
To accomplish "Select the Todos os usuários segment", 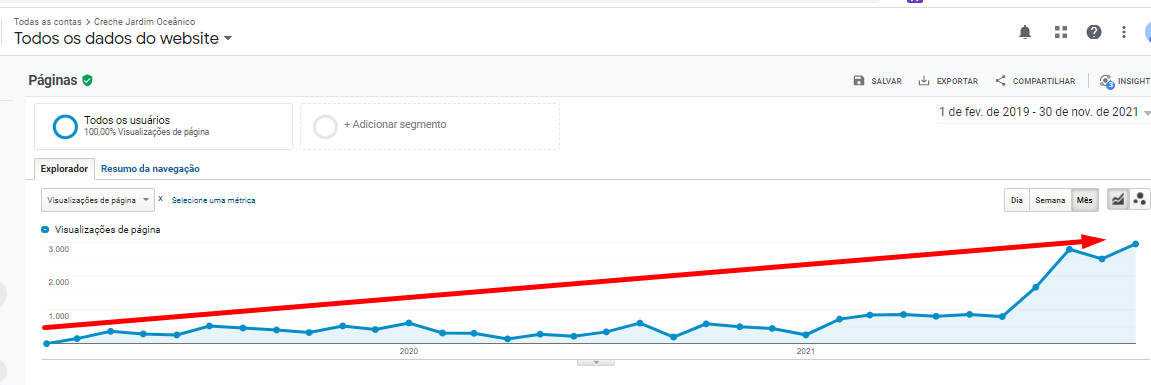I will (163, 126).
